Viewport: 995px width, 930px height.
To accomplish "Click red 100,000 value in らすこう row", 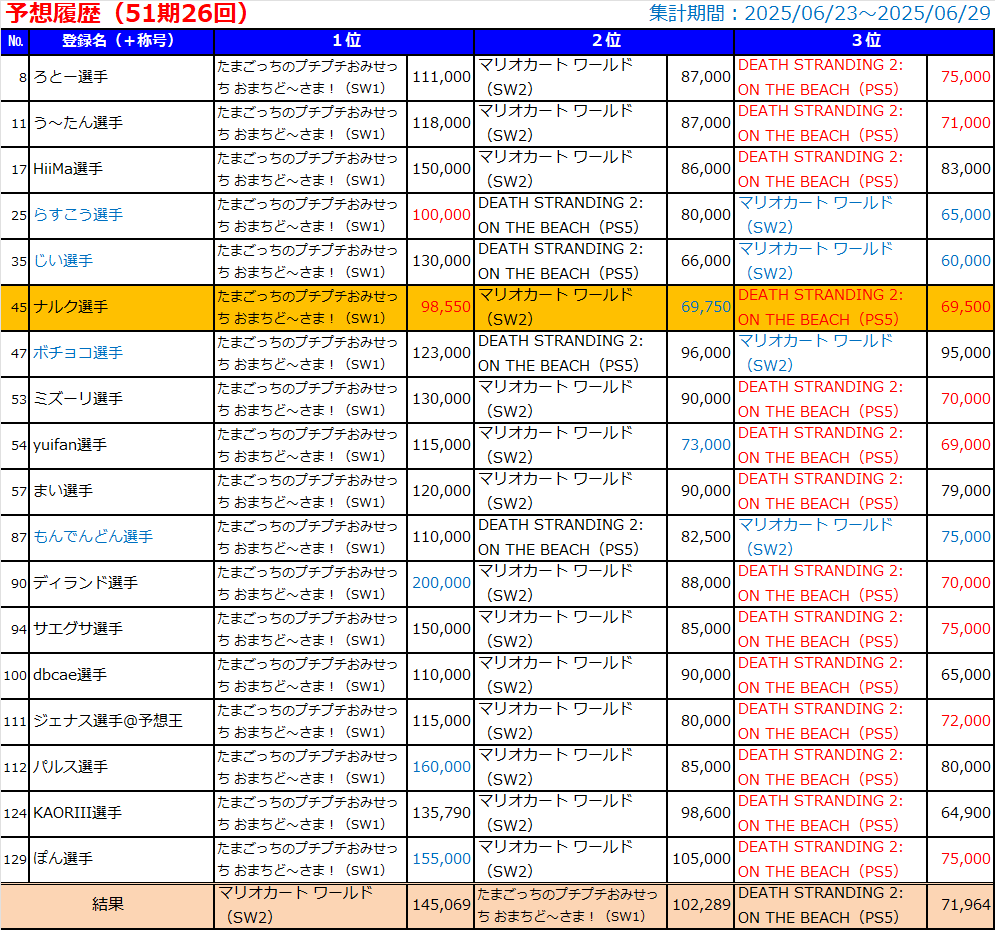I will (442, 215).
